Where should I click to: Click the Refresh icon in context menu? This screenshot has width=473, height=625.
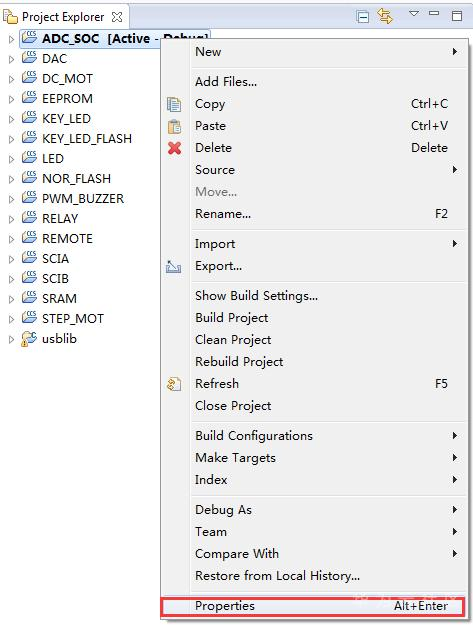tap(174, 384)
